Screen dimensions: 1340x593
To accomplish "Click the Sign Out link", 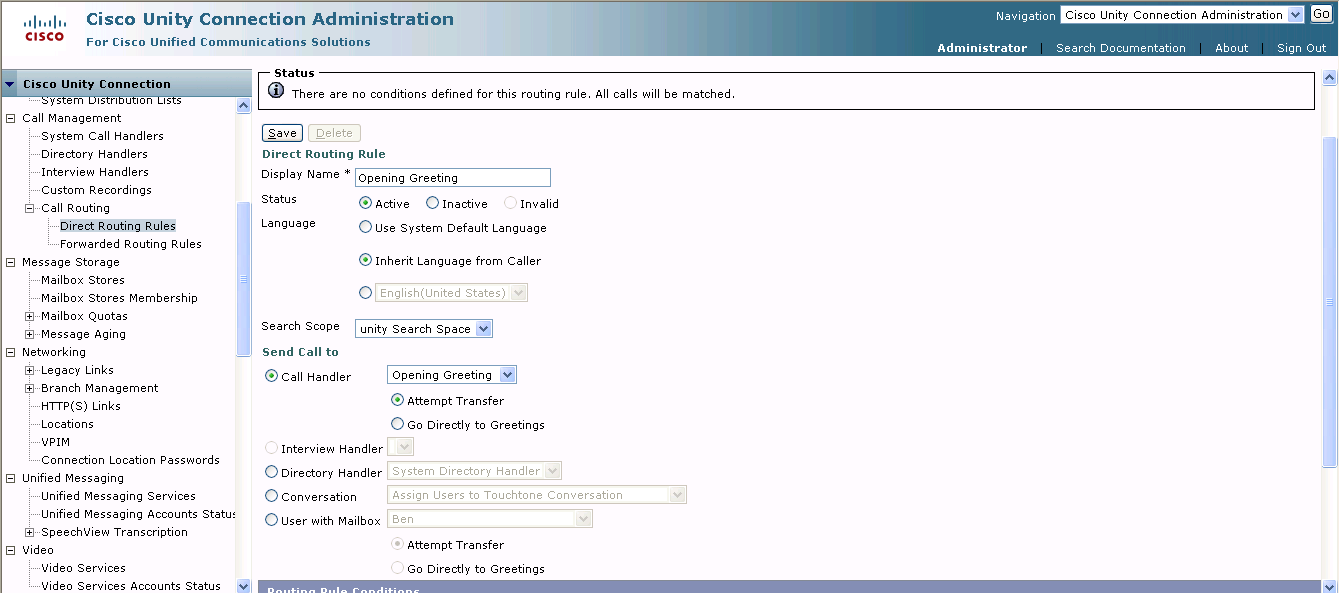I will click(1302, 48).
